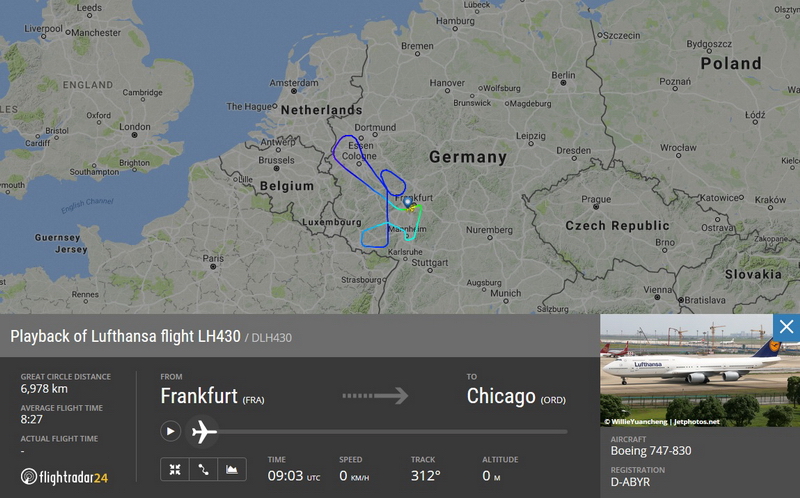This screenshot has width=800, height=498.
Task: Click the yellow aircraft icon on the map
Action: coord(412,208)
